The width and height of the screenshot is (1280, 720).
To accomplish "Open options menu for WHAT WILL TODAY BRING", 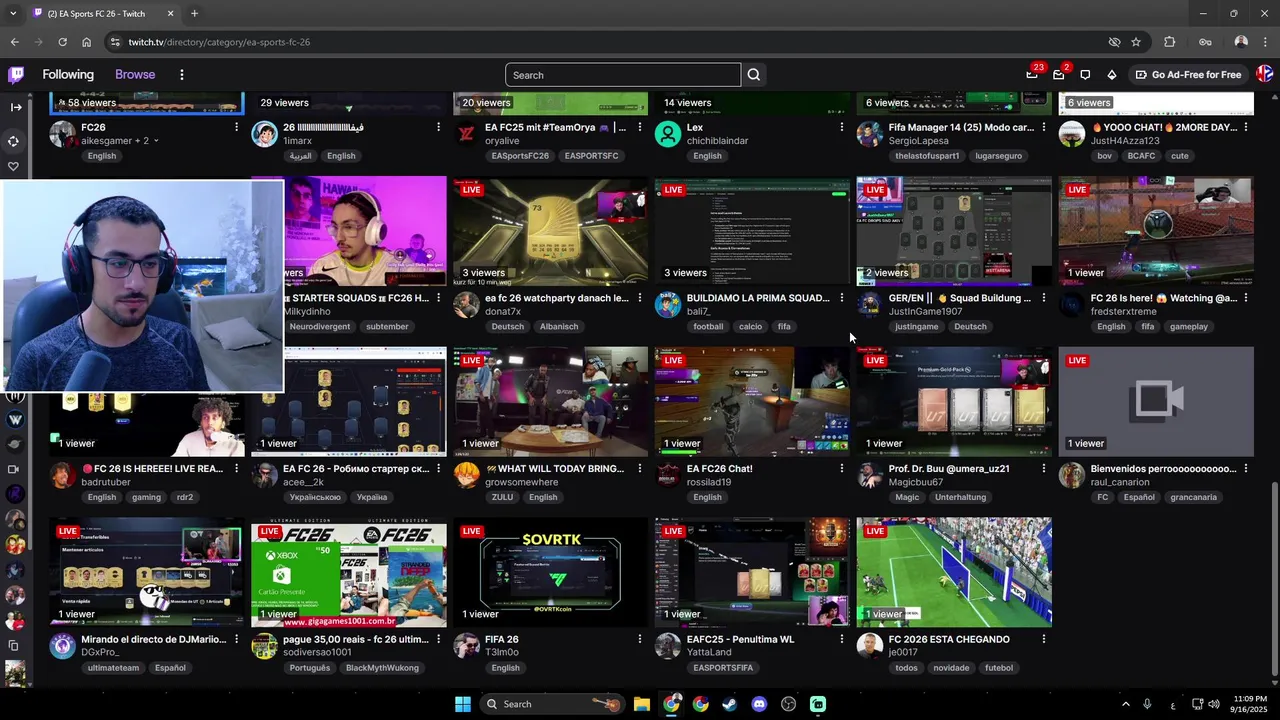I will pyautogui.click(x=640, y=468).
